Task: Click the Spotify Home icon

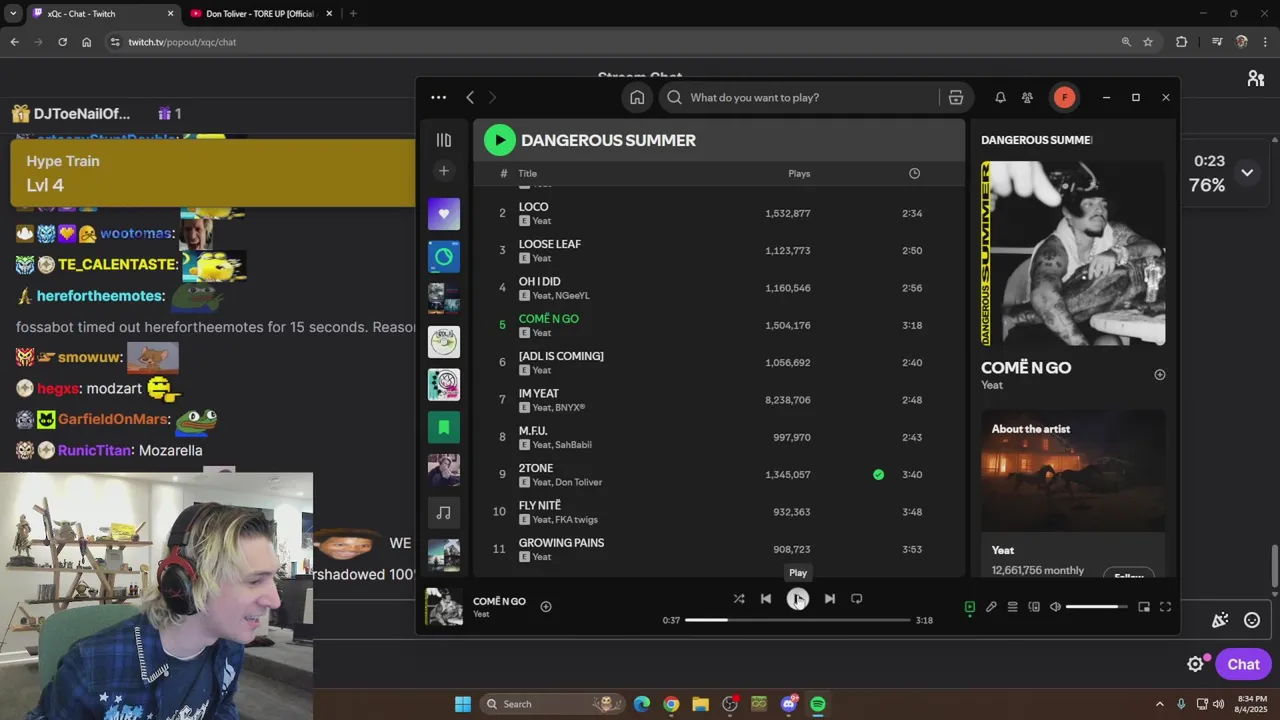Action: point(637,97)
